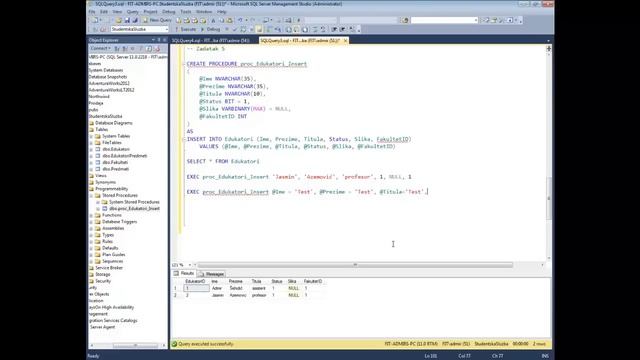Click the Object Explorer horizontal scrollbar

135,345
